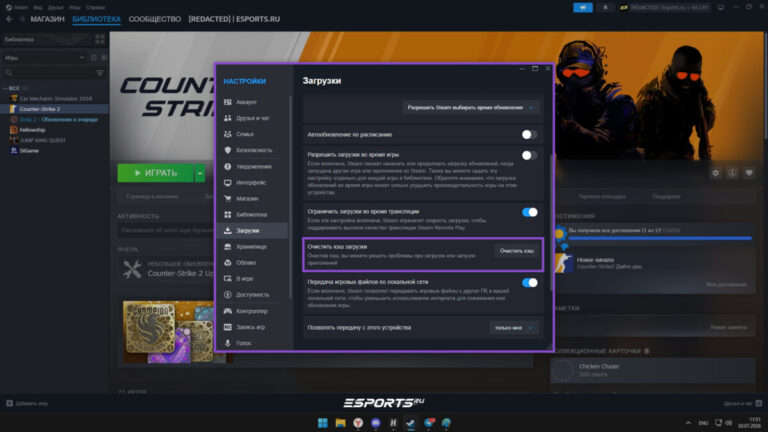This screenshot has height=432, width=768.
Task: Disable Ограничить загрузки во время трансляции
Action: 529,212
